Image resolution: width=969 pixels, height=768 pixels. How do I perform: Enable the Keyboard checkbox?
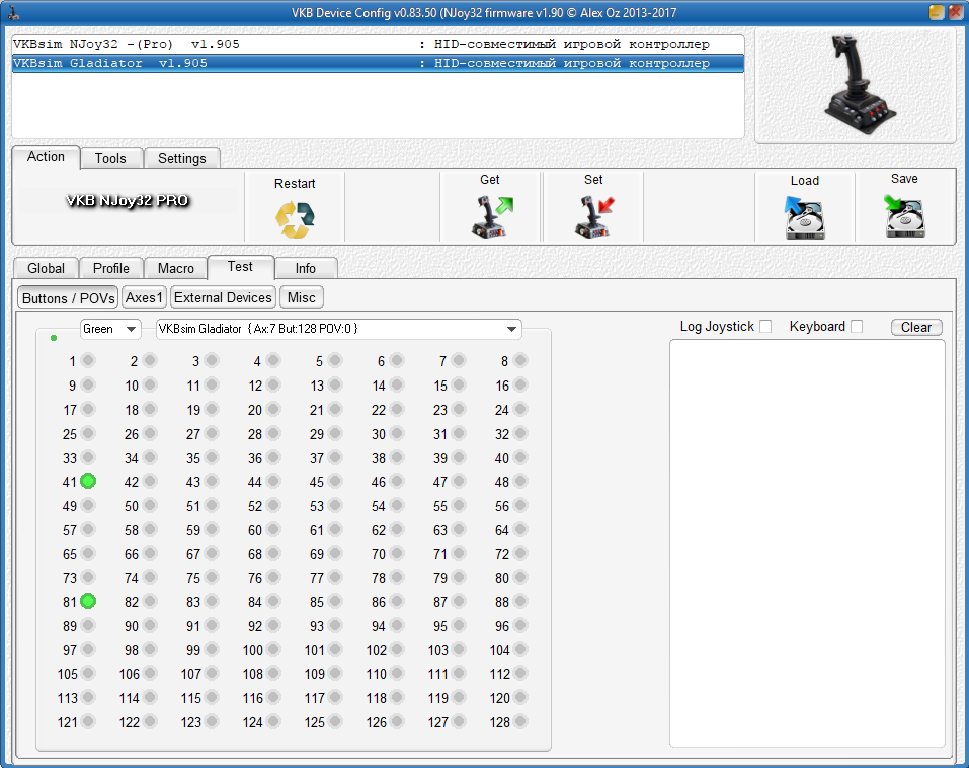point(857,327)
